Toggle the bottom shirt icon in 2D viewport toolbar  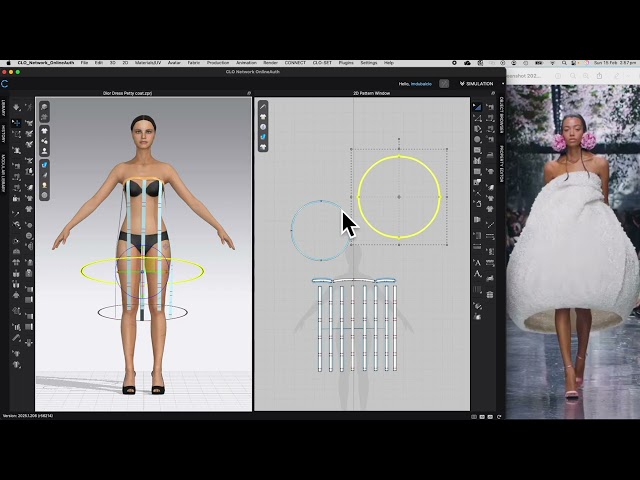pyautogui.click(x=263, y=147)
